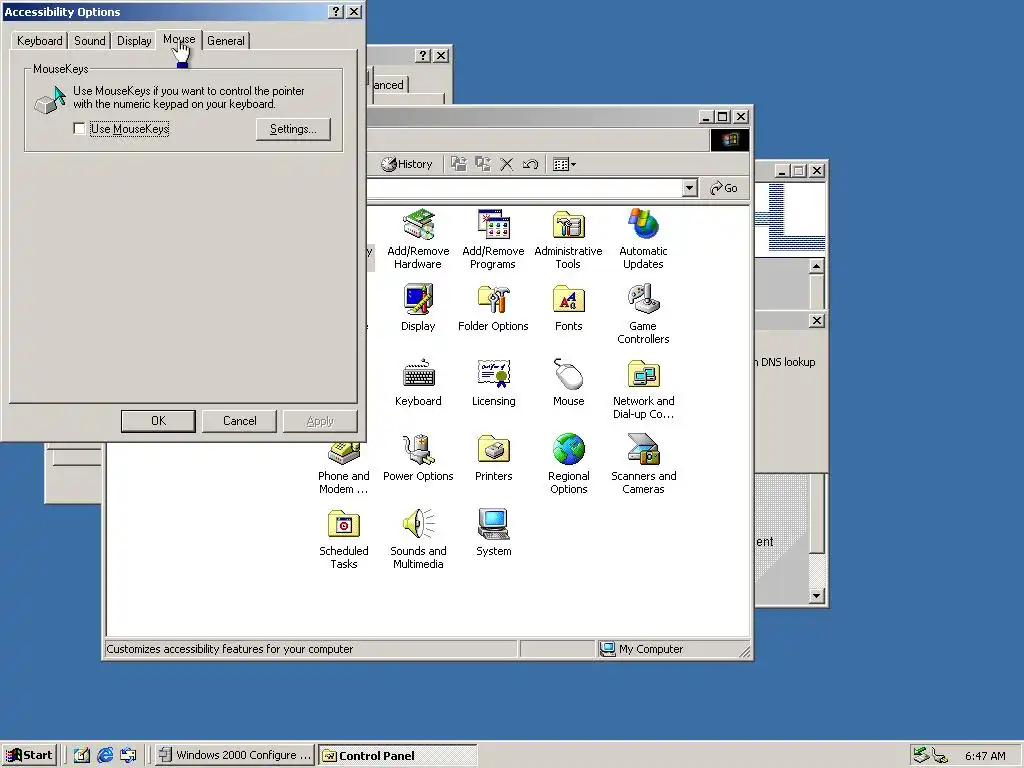Open the Start menu

point(29,755)
